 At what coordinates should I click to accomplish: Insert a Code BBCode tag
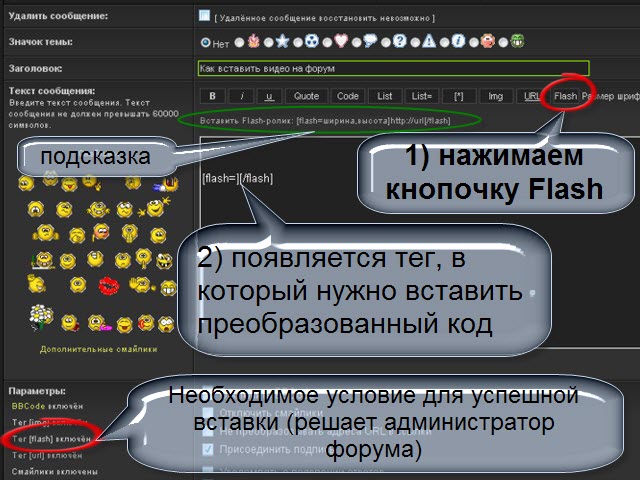pos(347,96)
